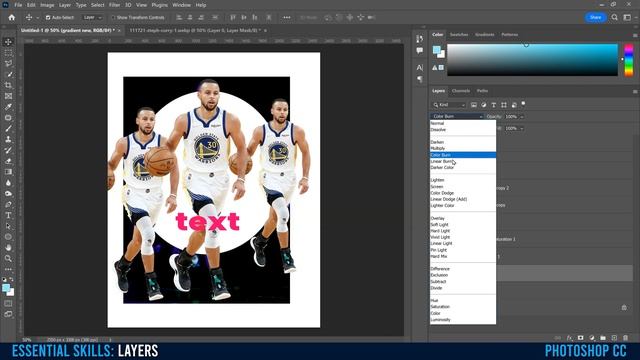Switch to the Channels tab
The image size is (640, 360).
click(x=461, y=91)
